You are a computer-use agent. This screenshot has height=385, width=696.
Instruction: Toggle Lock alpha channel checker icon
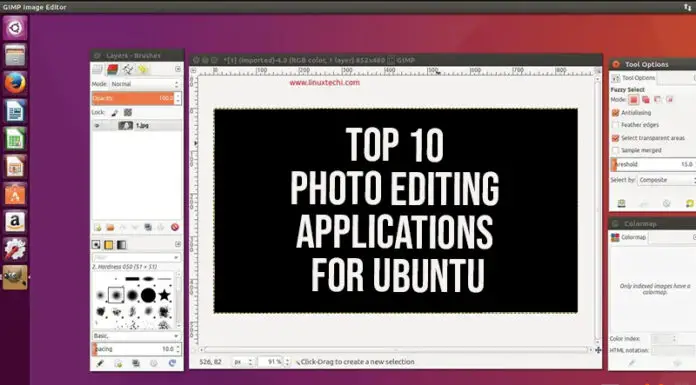tap(128, 113)
